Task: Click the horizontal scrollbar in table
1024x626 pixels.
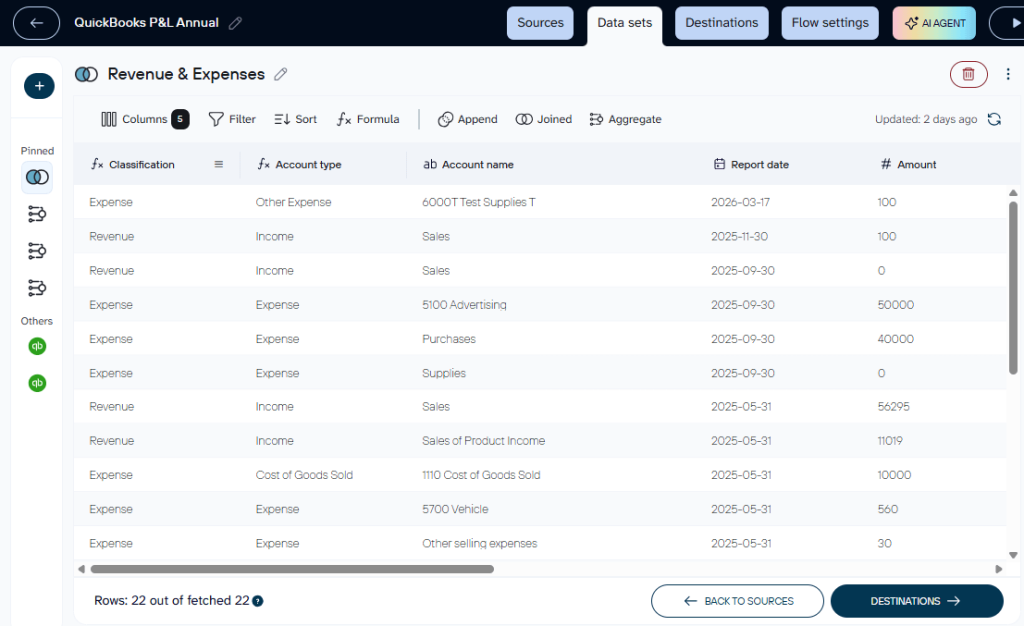Action: (292, 569)
